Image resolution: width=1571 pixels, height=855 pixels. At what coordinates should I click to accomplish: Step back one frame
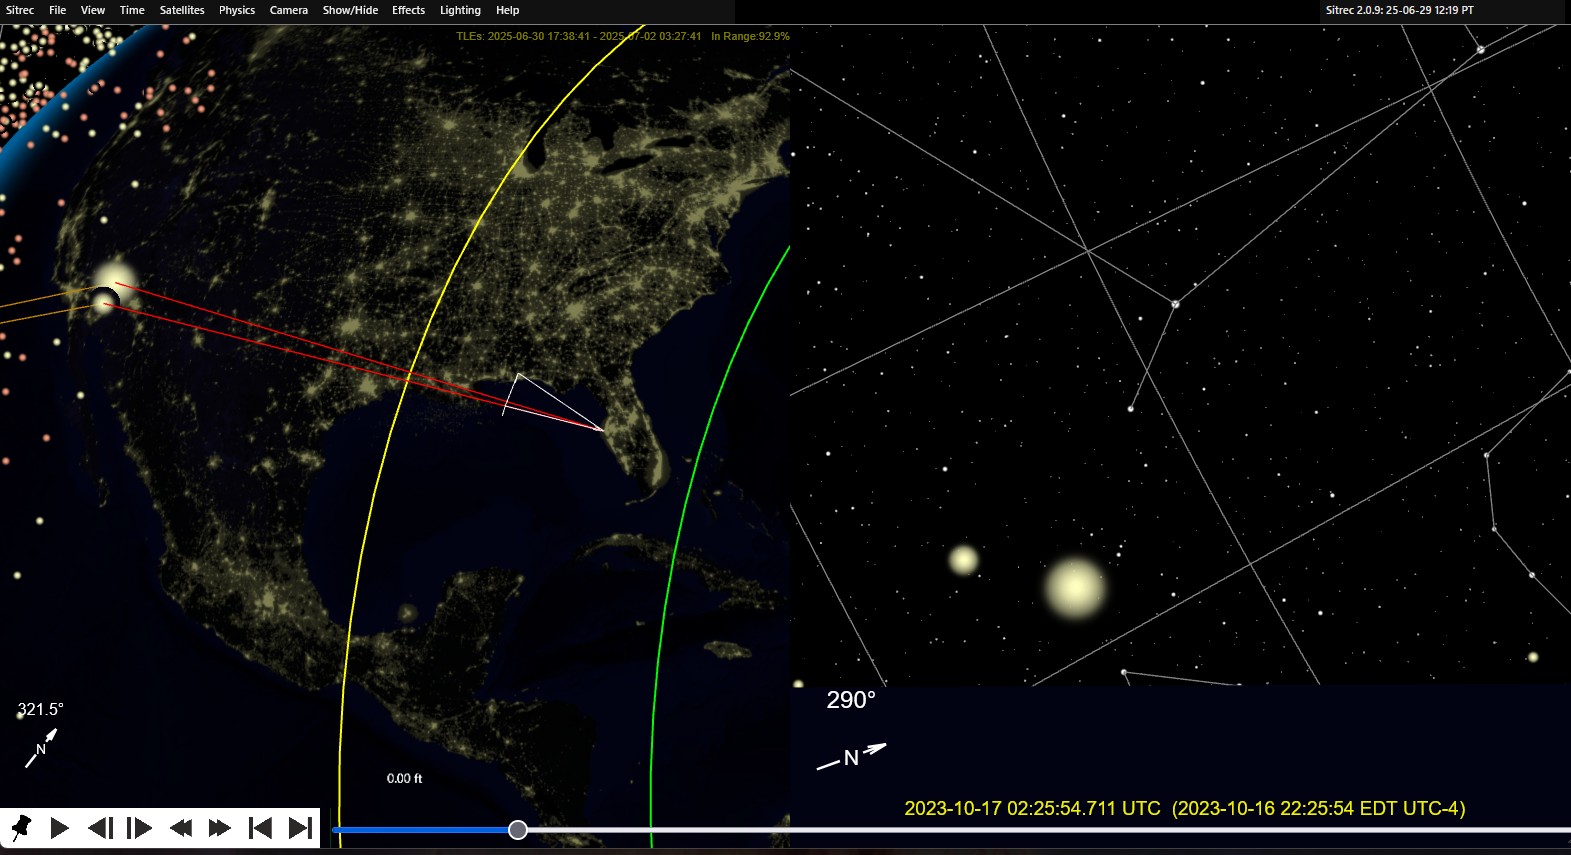[x=100, y=828]
